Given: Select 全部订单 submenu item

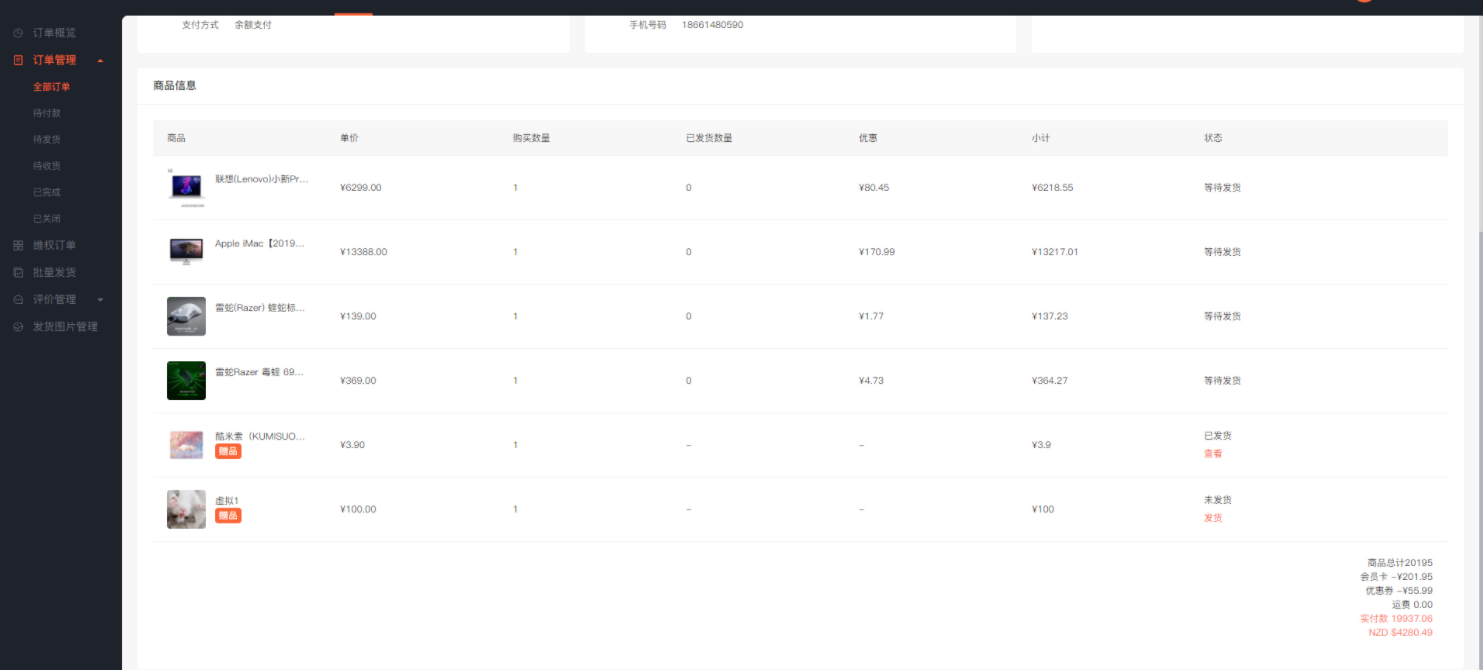Looking at the screenshot, I should [51, 87].
